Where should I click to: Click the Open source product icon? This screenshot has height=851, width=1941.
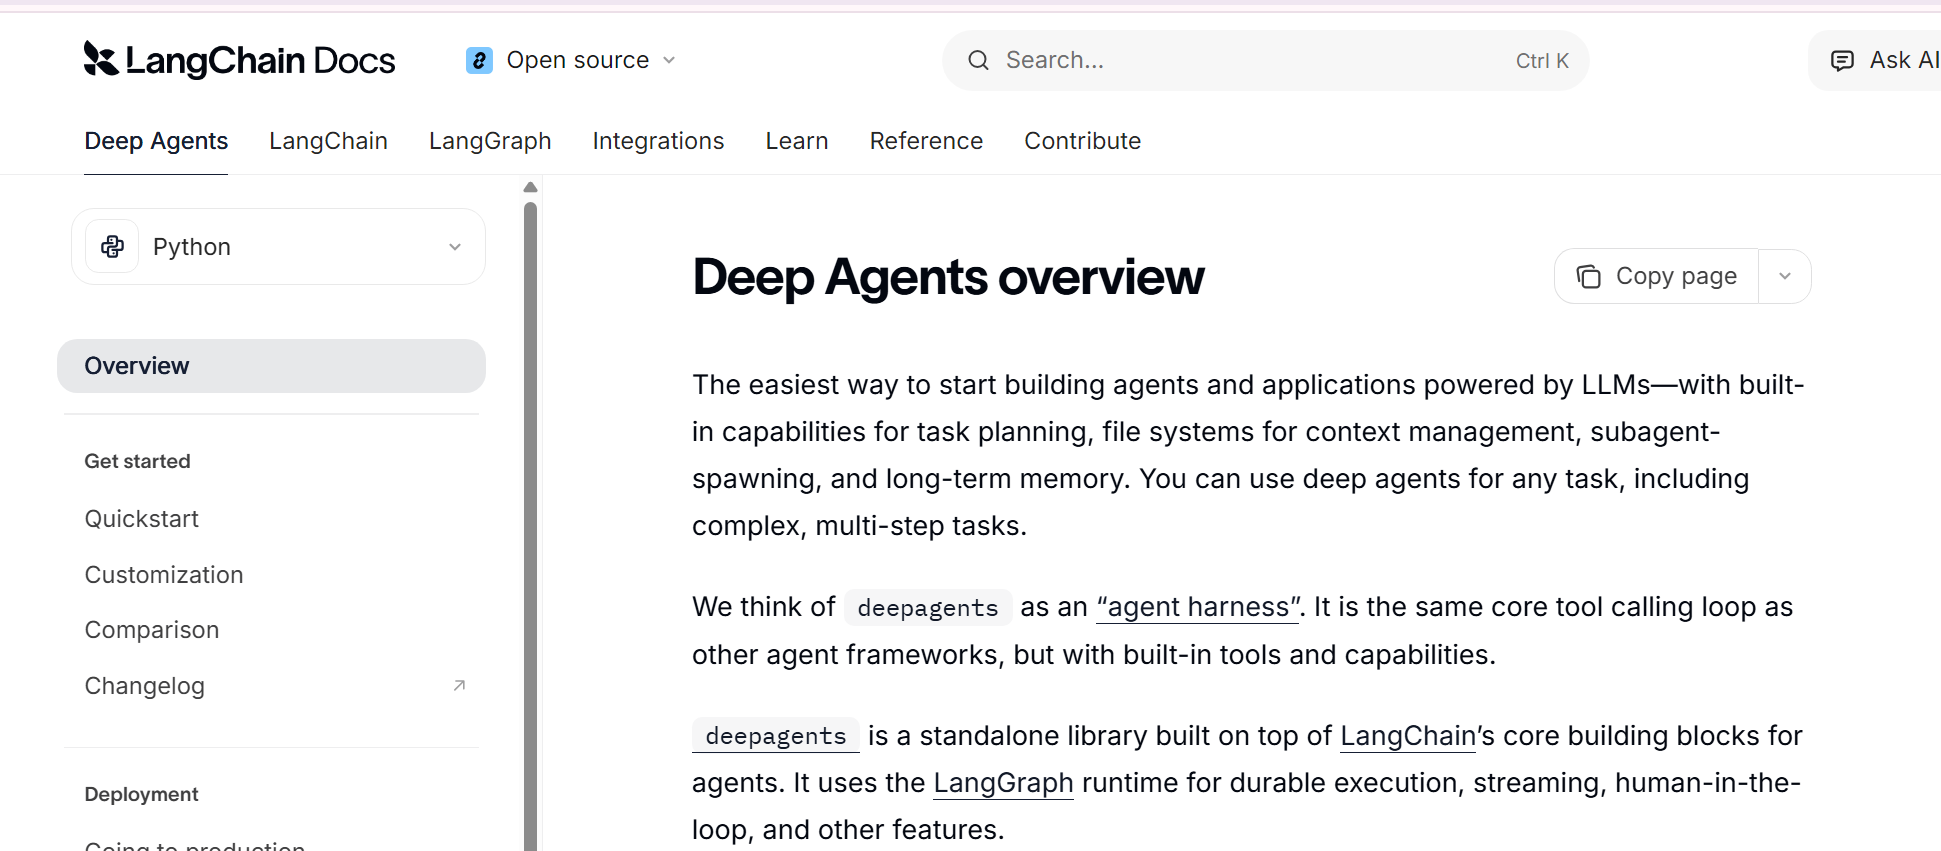[x=479, y=61]
